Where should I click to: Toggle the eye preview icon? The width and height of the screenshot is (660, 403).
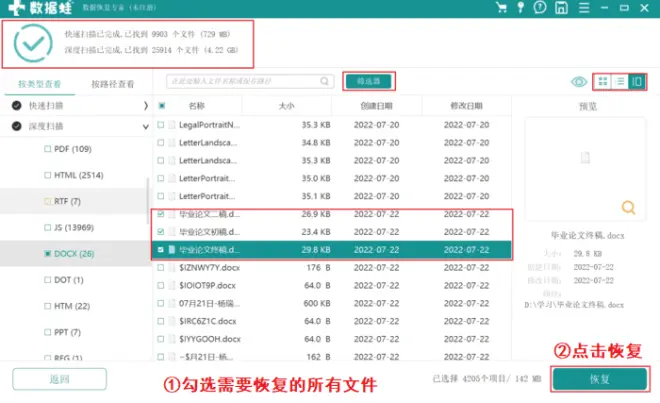tap(579, 81)
